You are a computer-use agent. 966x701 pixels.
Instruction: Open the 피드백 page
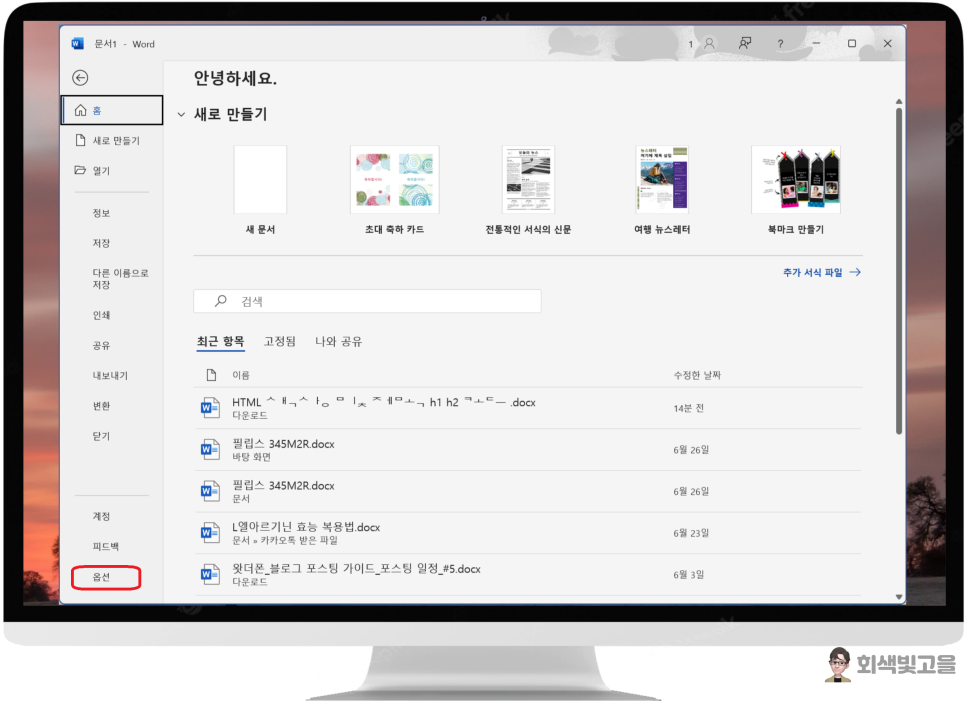coord(105,546)
